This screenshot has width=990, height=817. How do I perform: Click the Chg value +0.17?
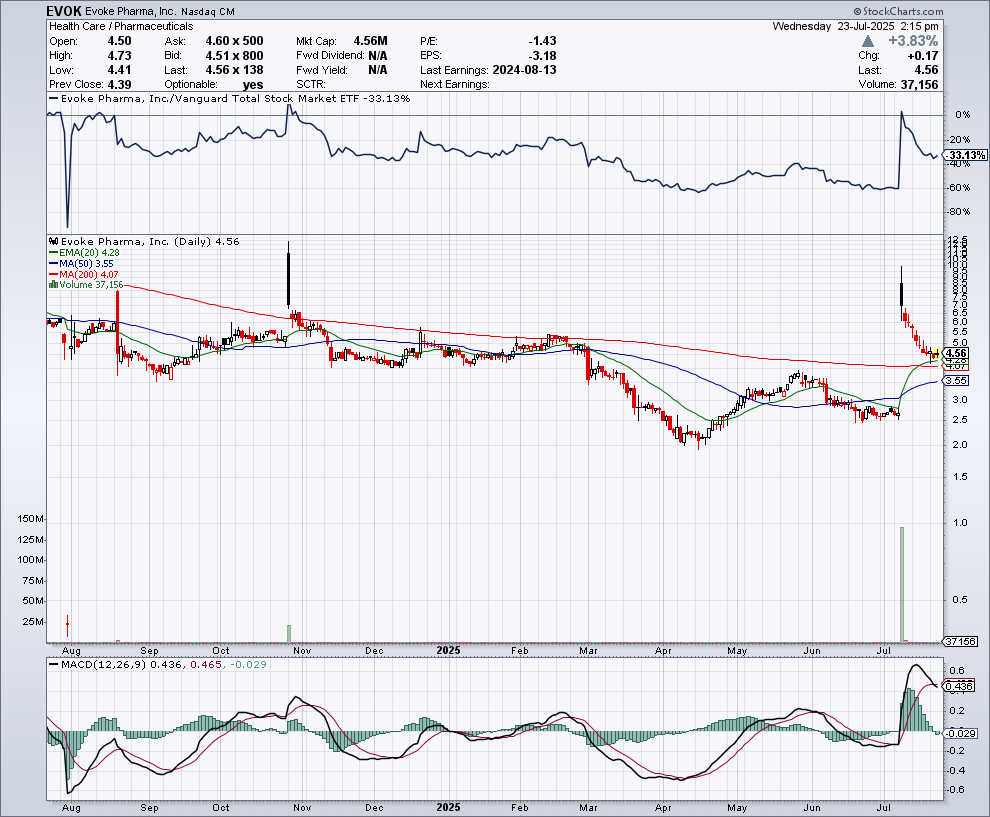click(922, 56)
